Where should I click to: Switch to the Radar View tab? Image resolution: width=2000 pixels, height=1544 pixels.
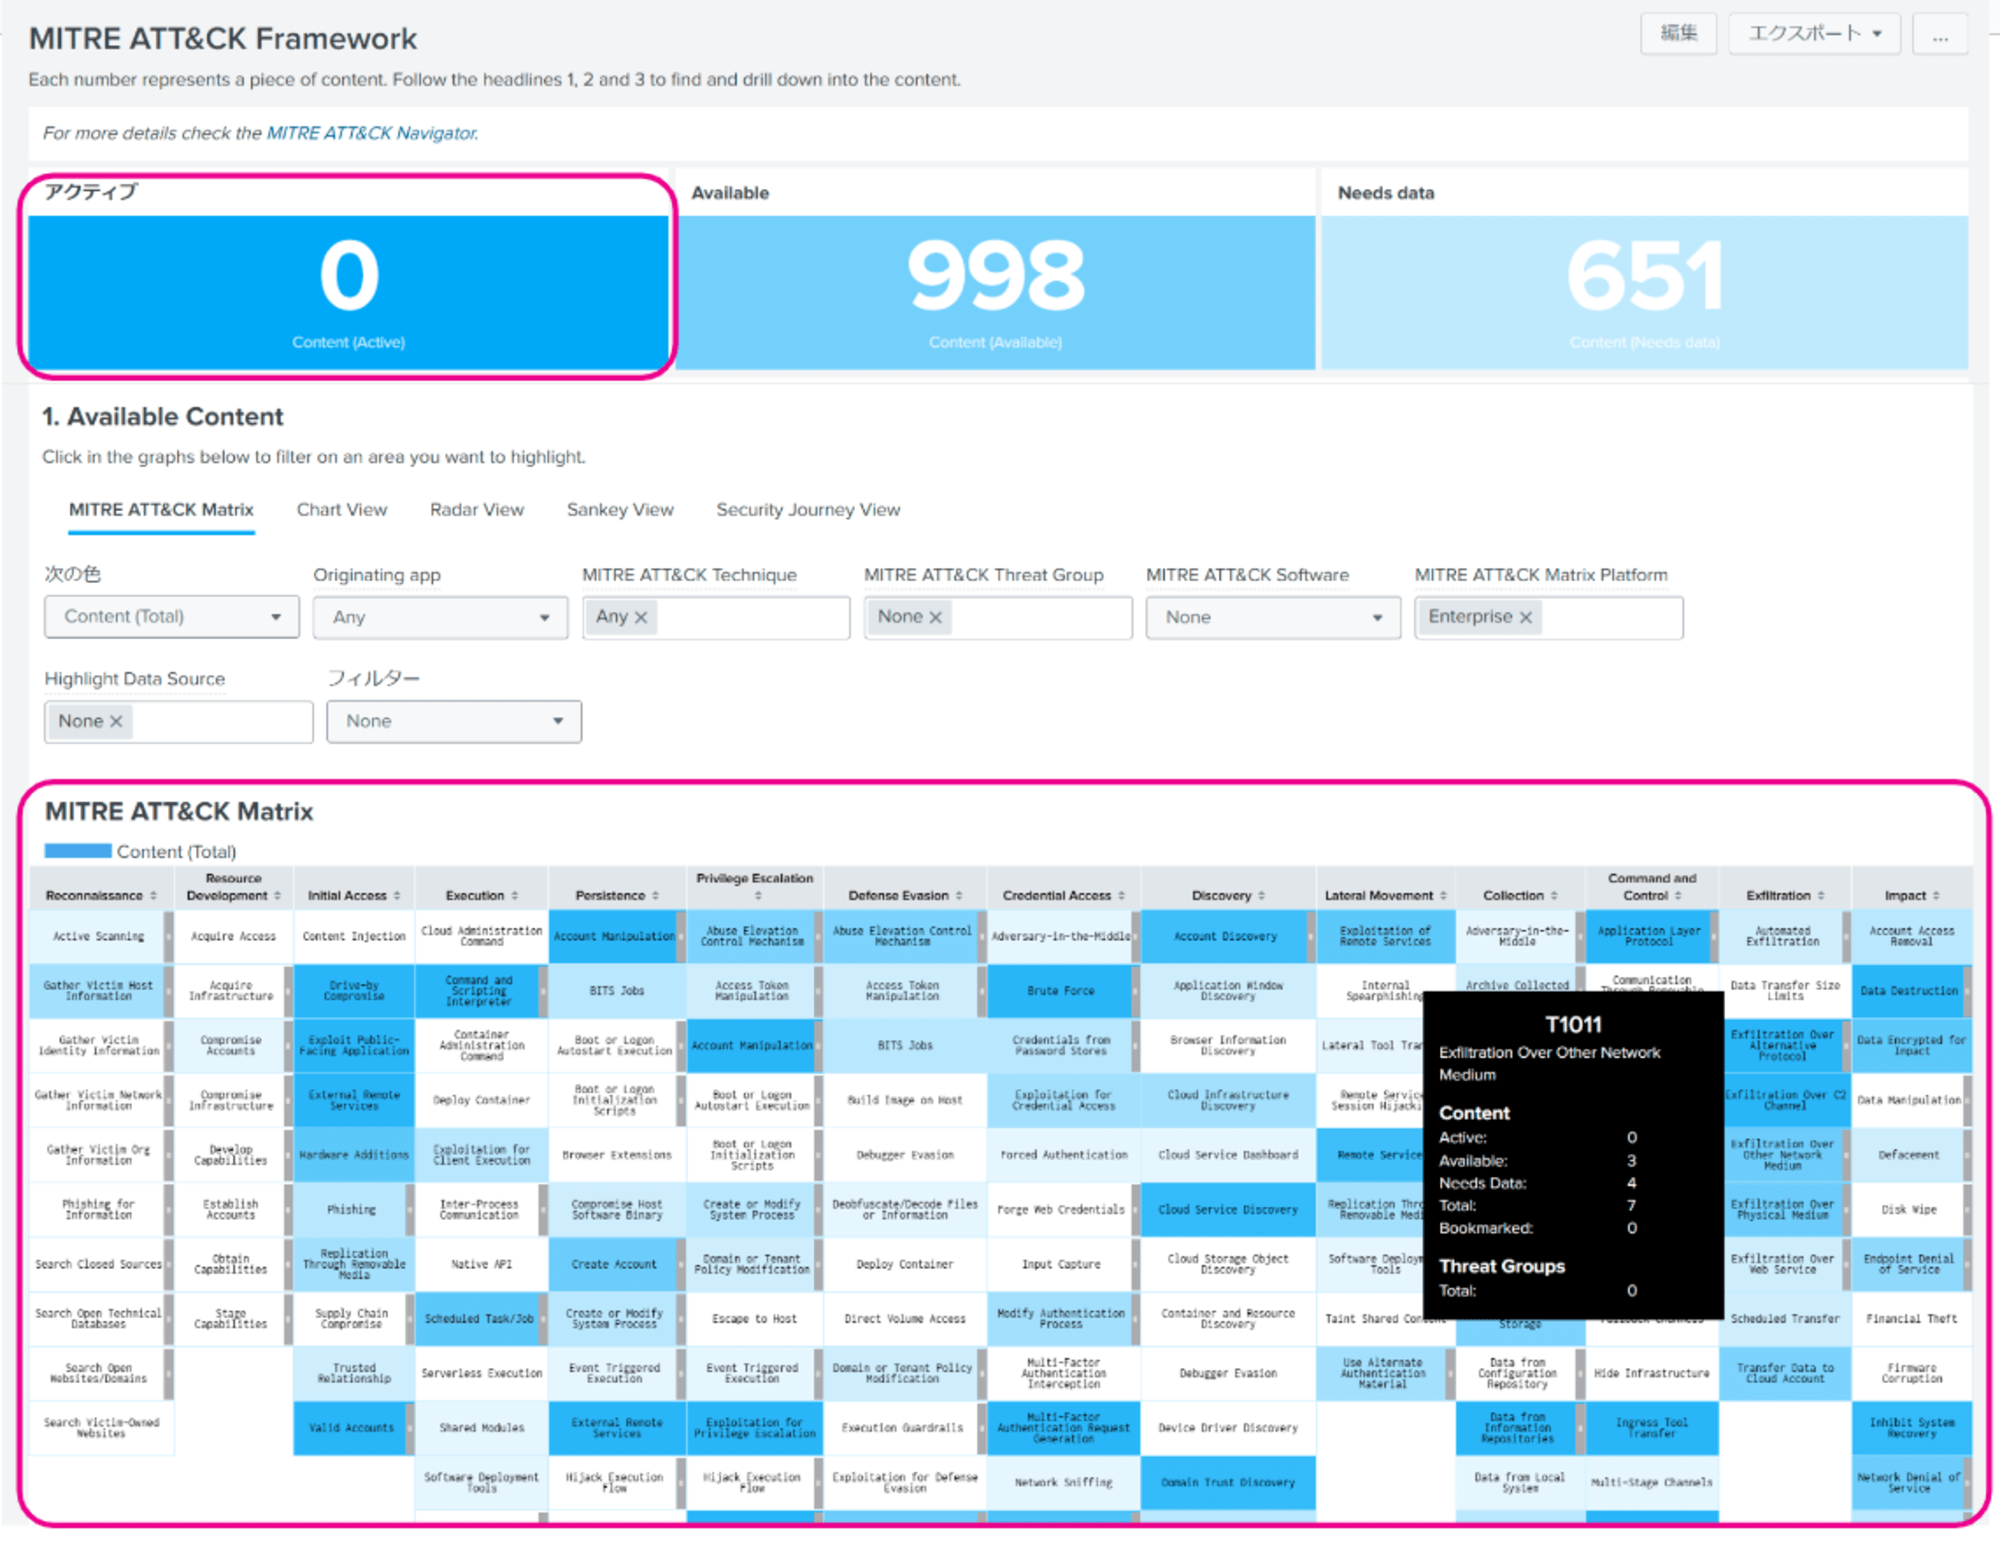tap(477, 510)
